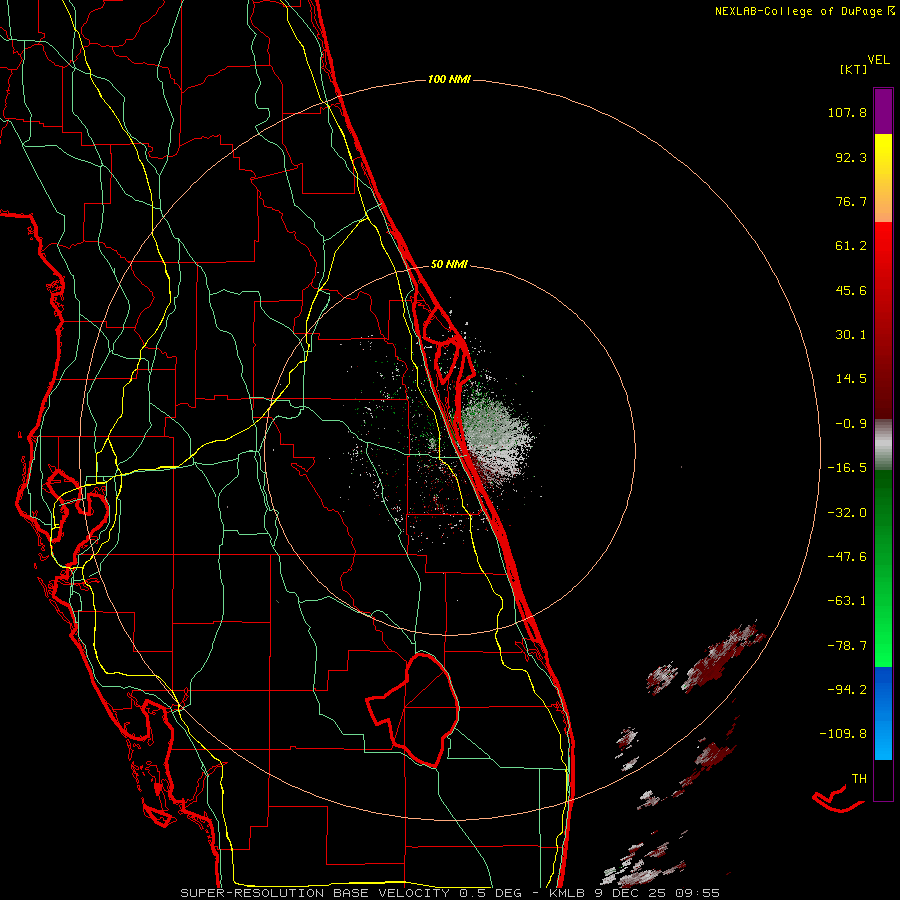Click the -32.0 velocity scale value
The width and height of the screenshot is (900, 900).
(x=847, y=513)
